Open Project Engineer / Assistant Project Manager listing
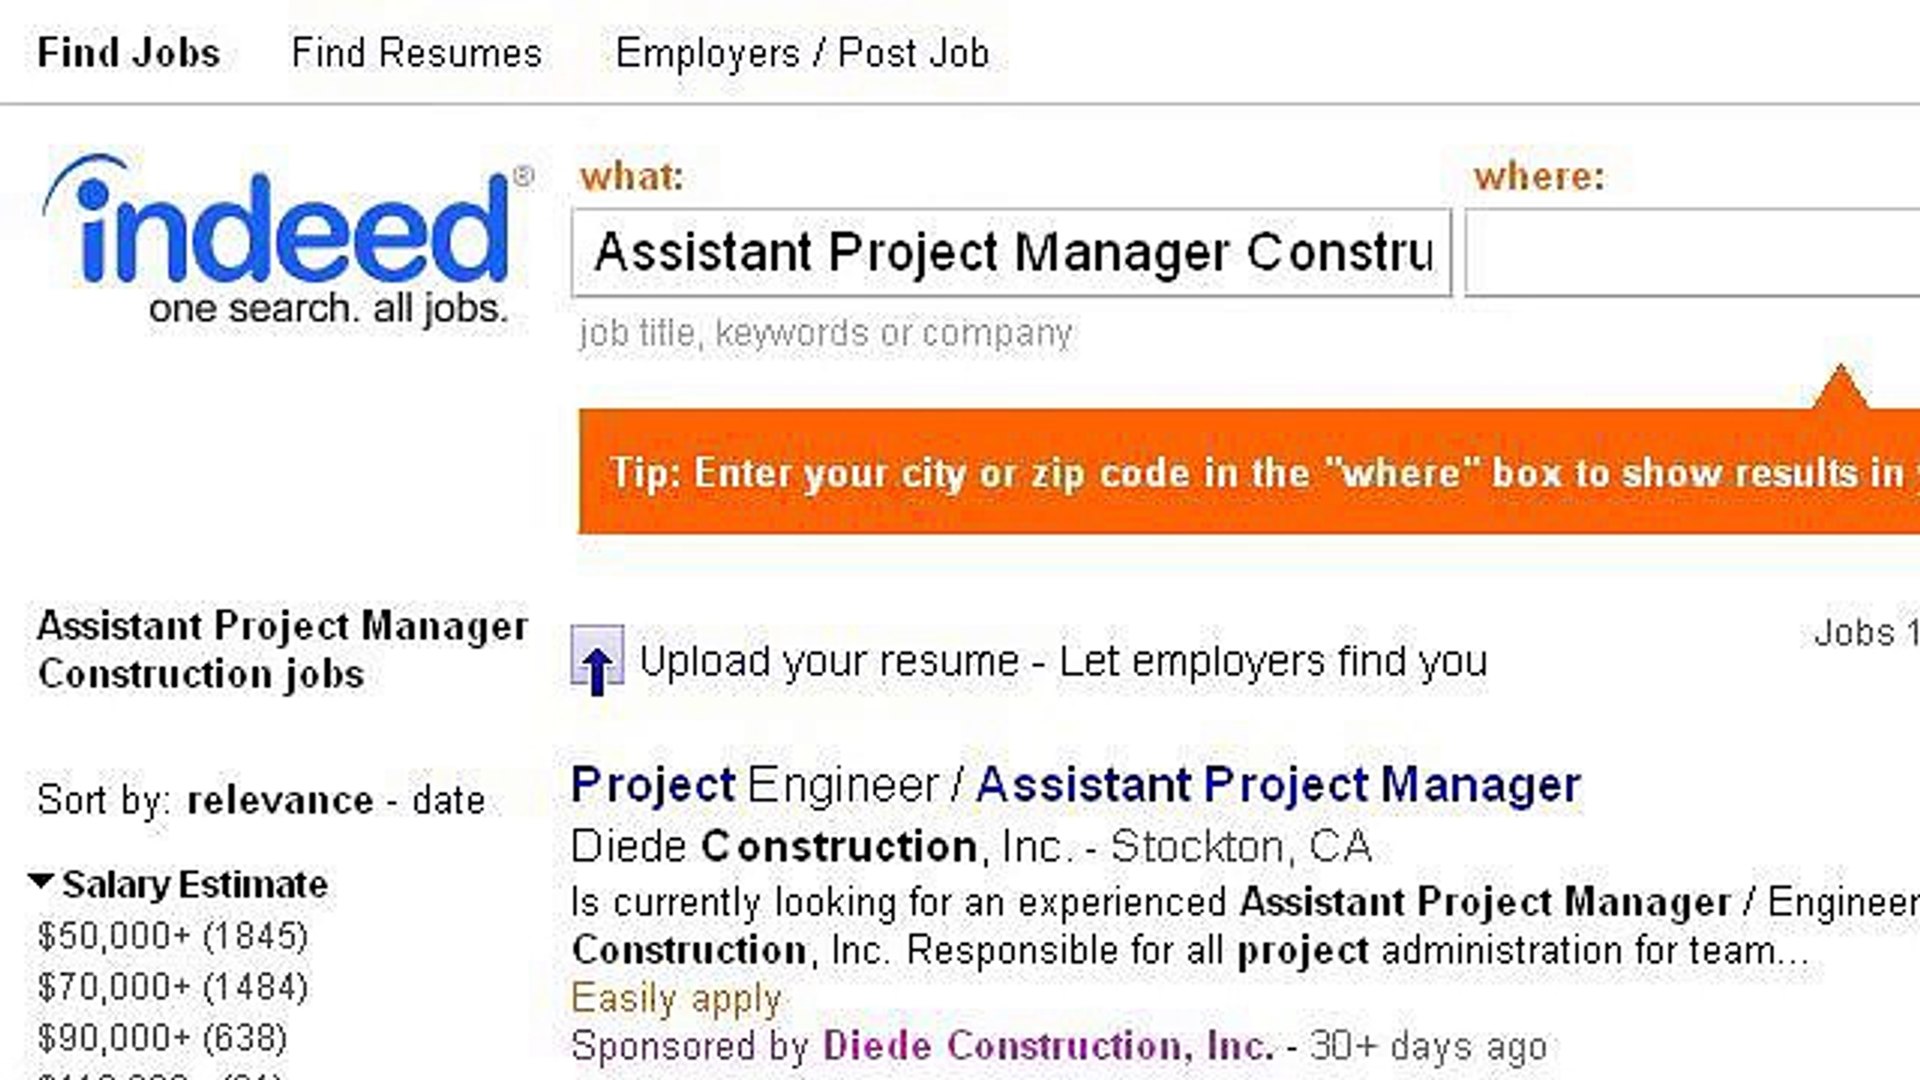This screenshot has width=1920, height=1080. point(1075,785)
